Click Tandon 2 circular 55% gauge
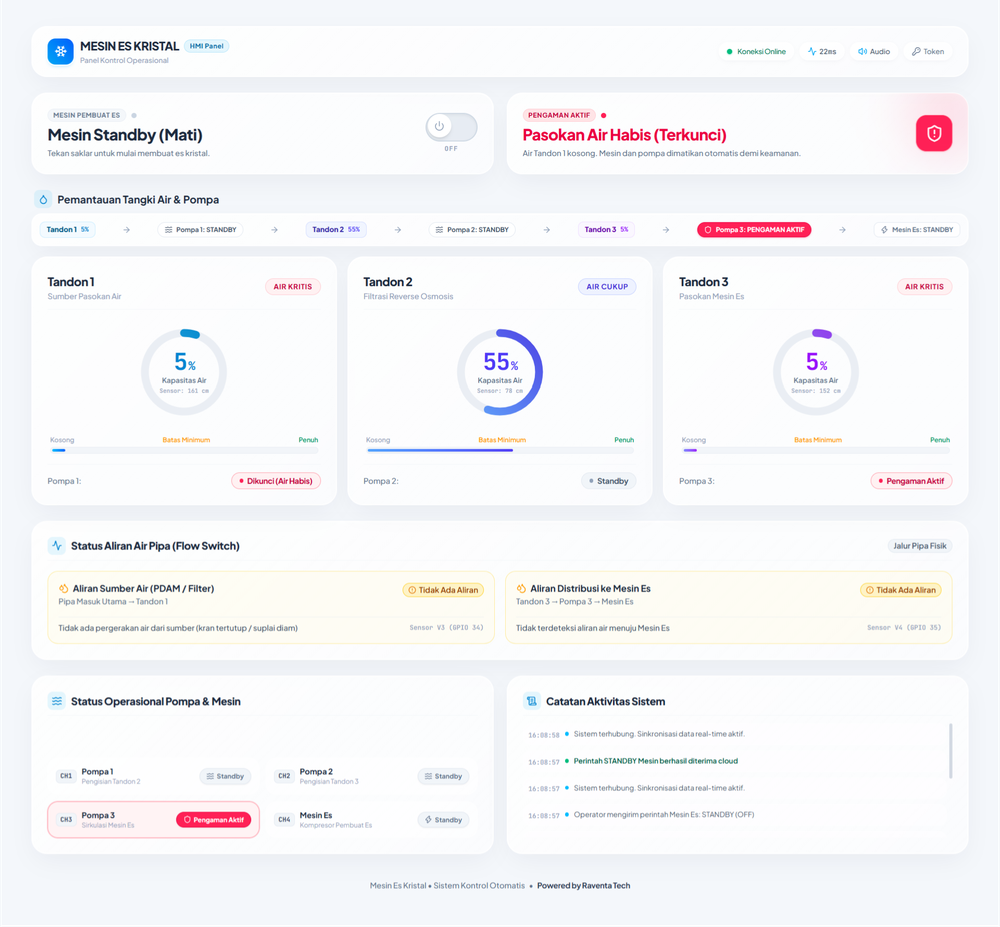Viewport: 1000px width, 927px height. click(500, 372)
